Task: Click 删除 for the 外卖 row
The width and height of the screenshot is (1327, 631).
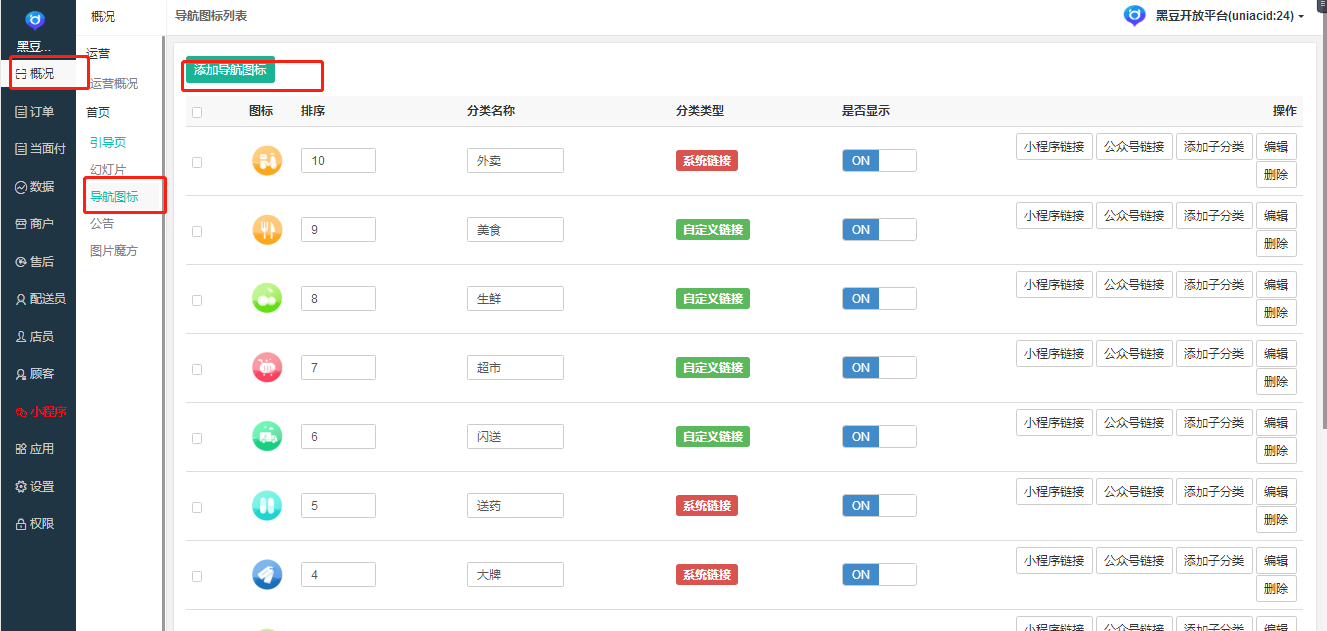Action: click(1276, 175)
